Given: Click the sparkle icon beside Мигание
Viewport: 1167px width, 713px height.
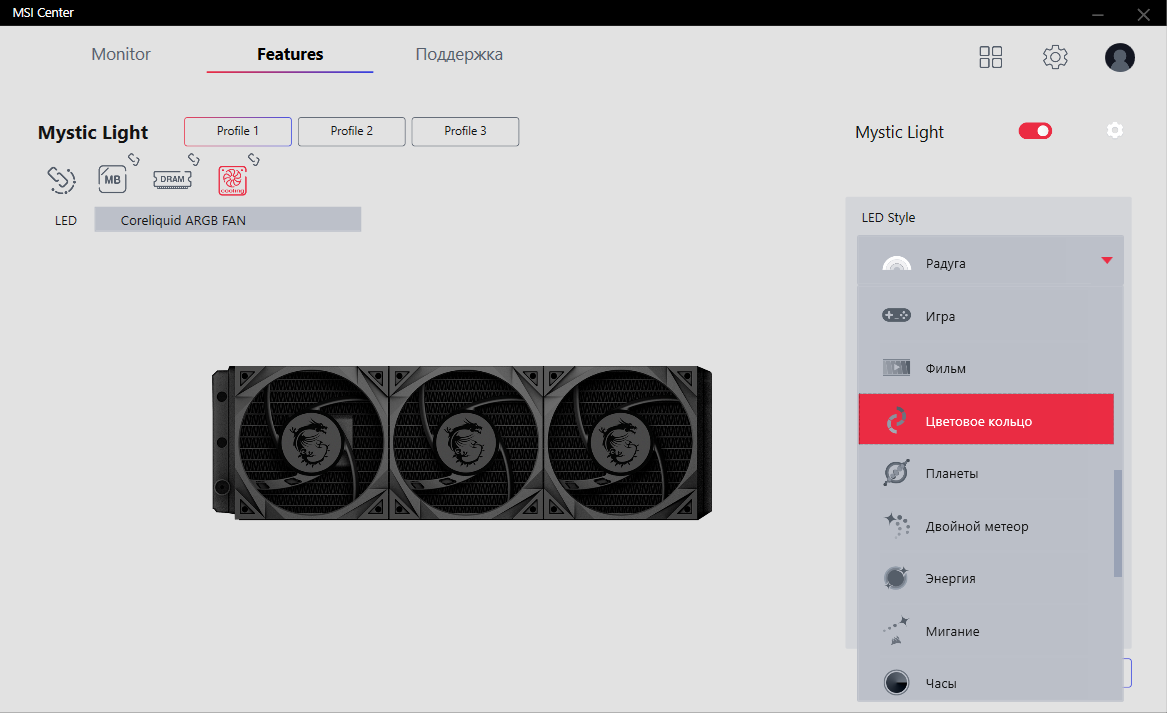Looking at the screenshot, I should pos(896,630).
